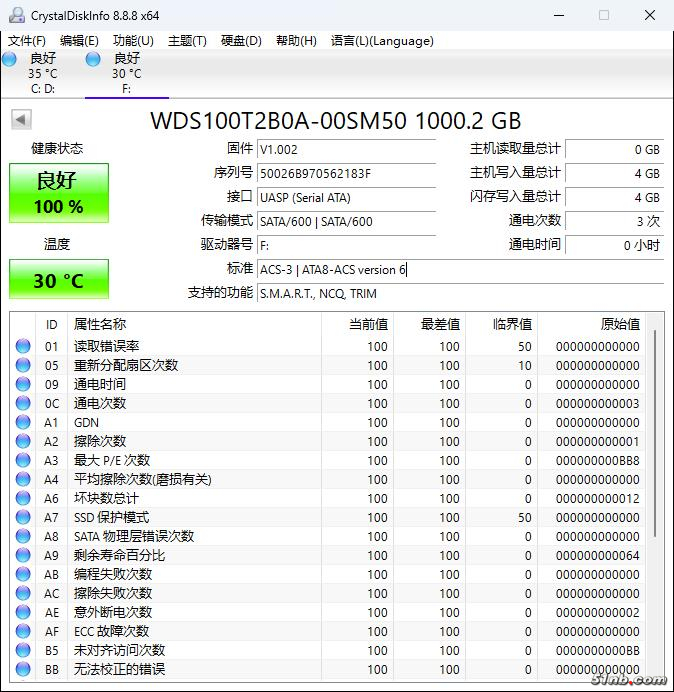Click the 良好 100 % health status button
674x692 pixels.
59,193
